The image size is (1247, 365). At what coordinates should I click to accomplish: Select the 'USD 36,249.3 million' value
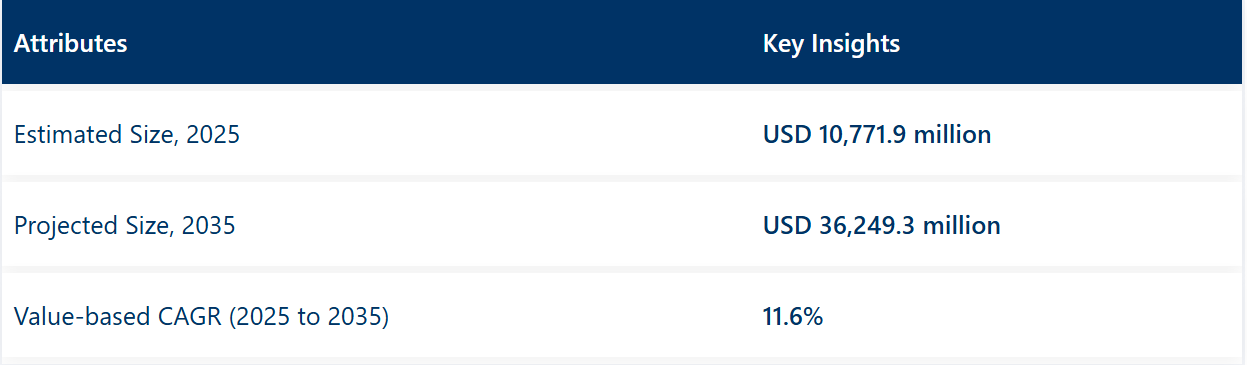click(x=881, y=226)
